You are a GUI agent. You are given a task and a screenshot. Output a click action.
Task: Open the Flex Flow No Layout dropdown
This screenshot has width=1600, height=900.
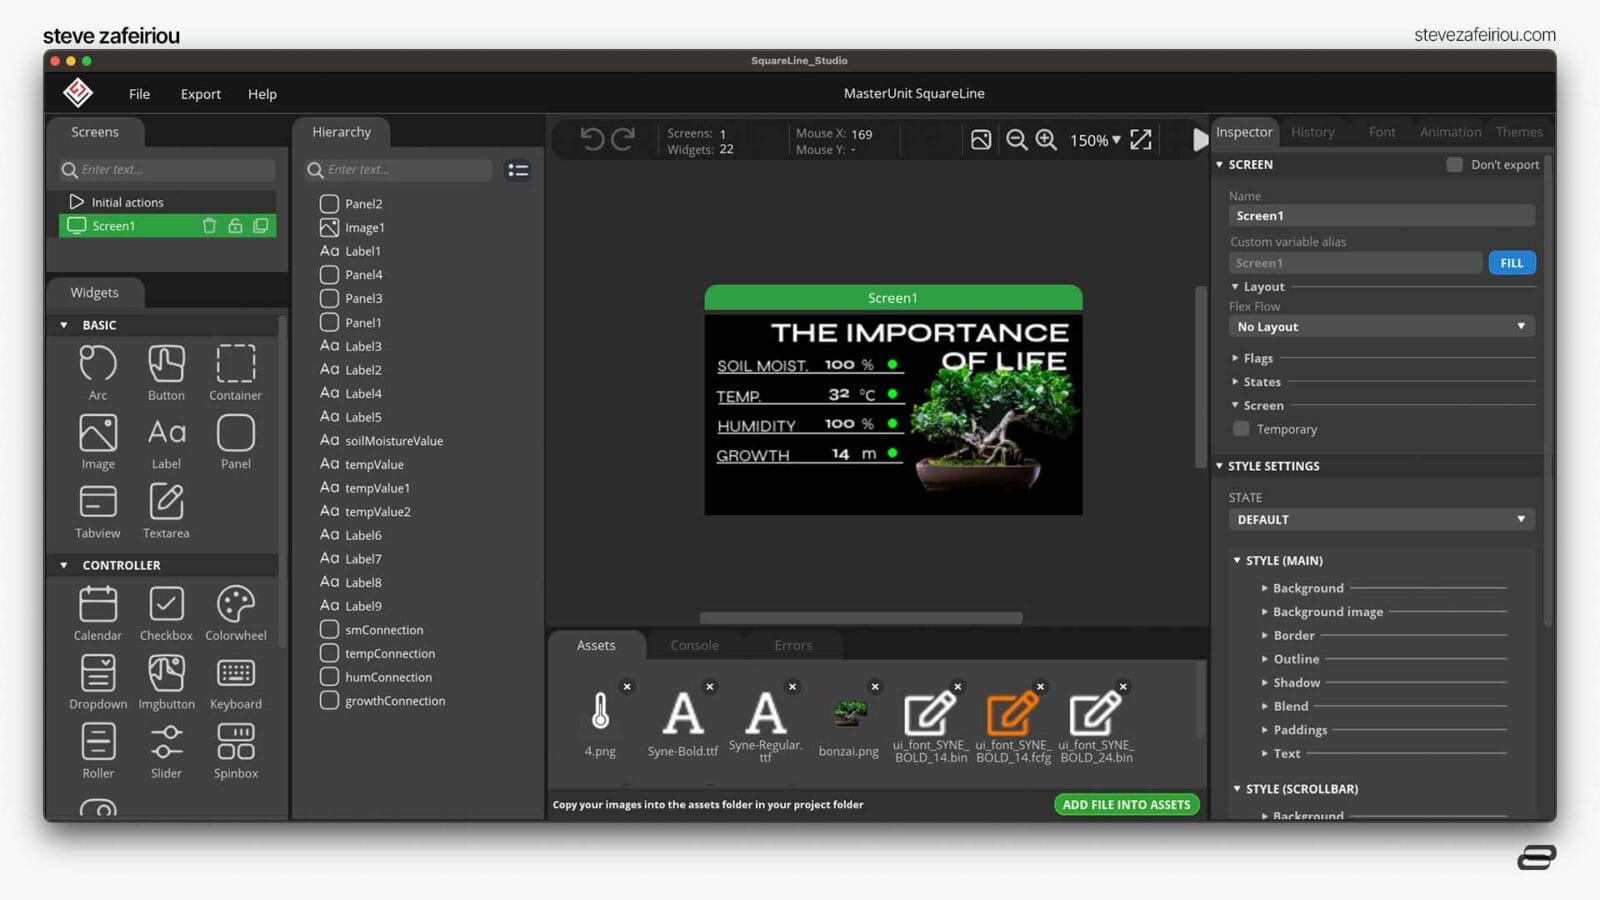[1380, 327]
